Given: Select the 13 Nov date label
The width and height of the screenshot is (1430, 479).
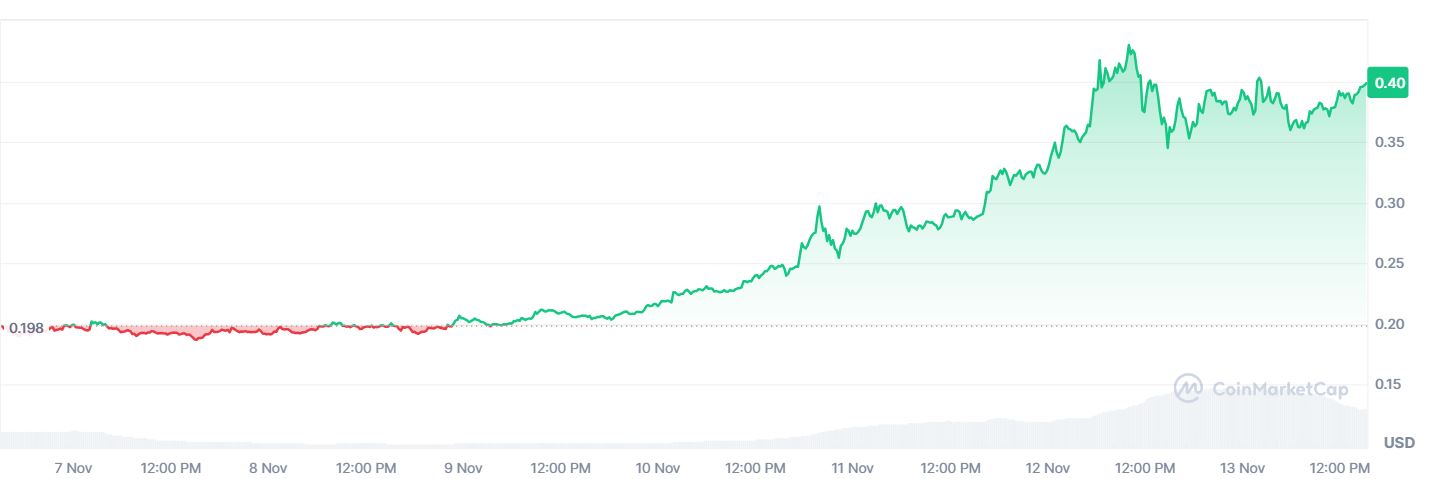Looking at the screenshot, I should pos(1244,467).
